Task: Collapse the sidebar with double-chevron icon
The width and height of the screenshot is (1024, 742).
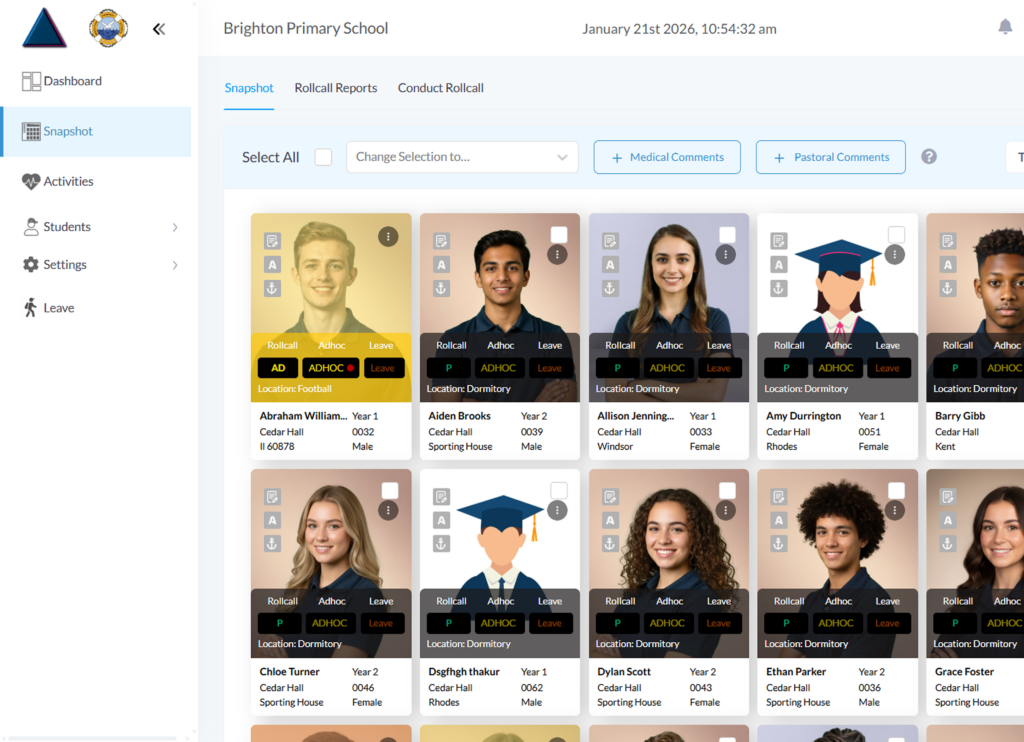Action: (x=158, y=29)
